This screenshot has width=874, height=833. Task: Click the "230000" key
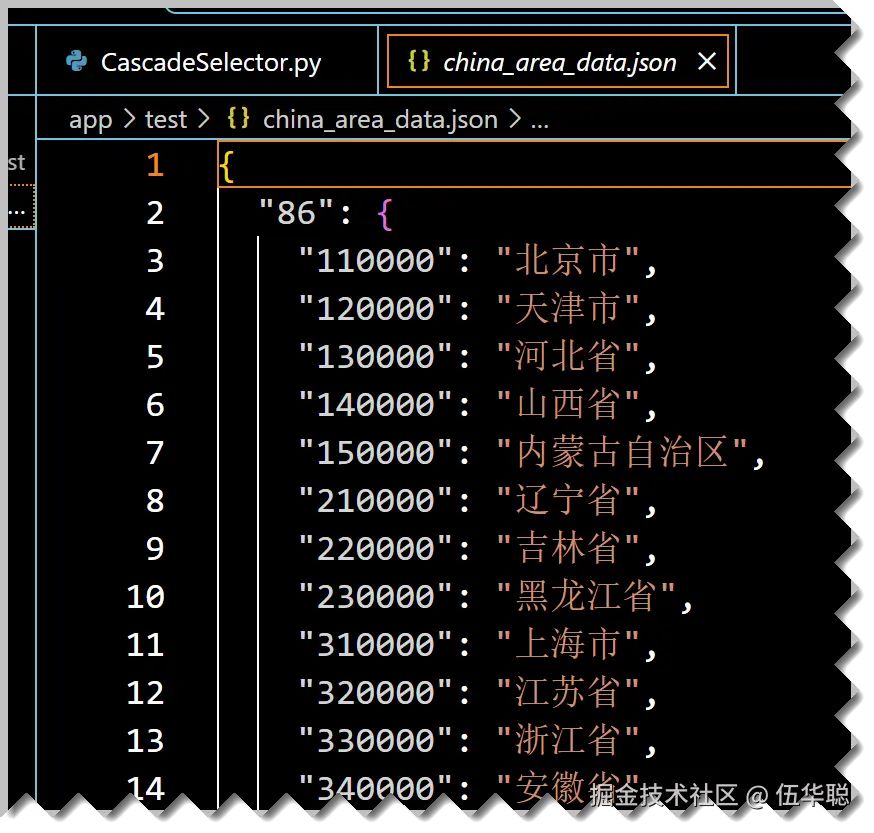coord(375,596)
